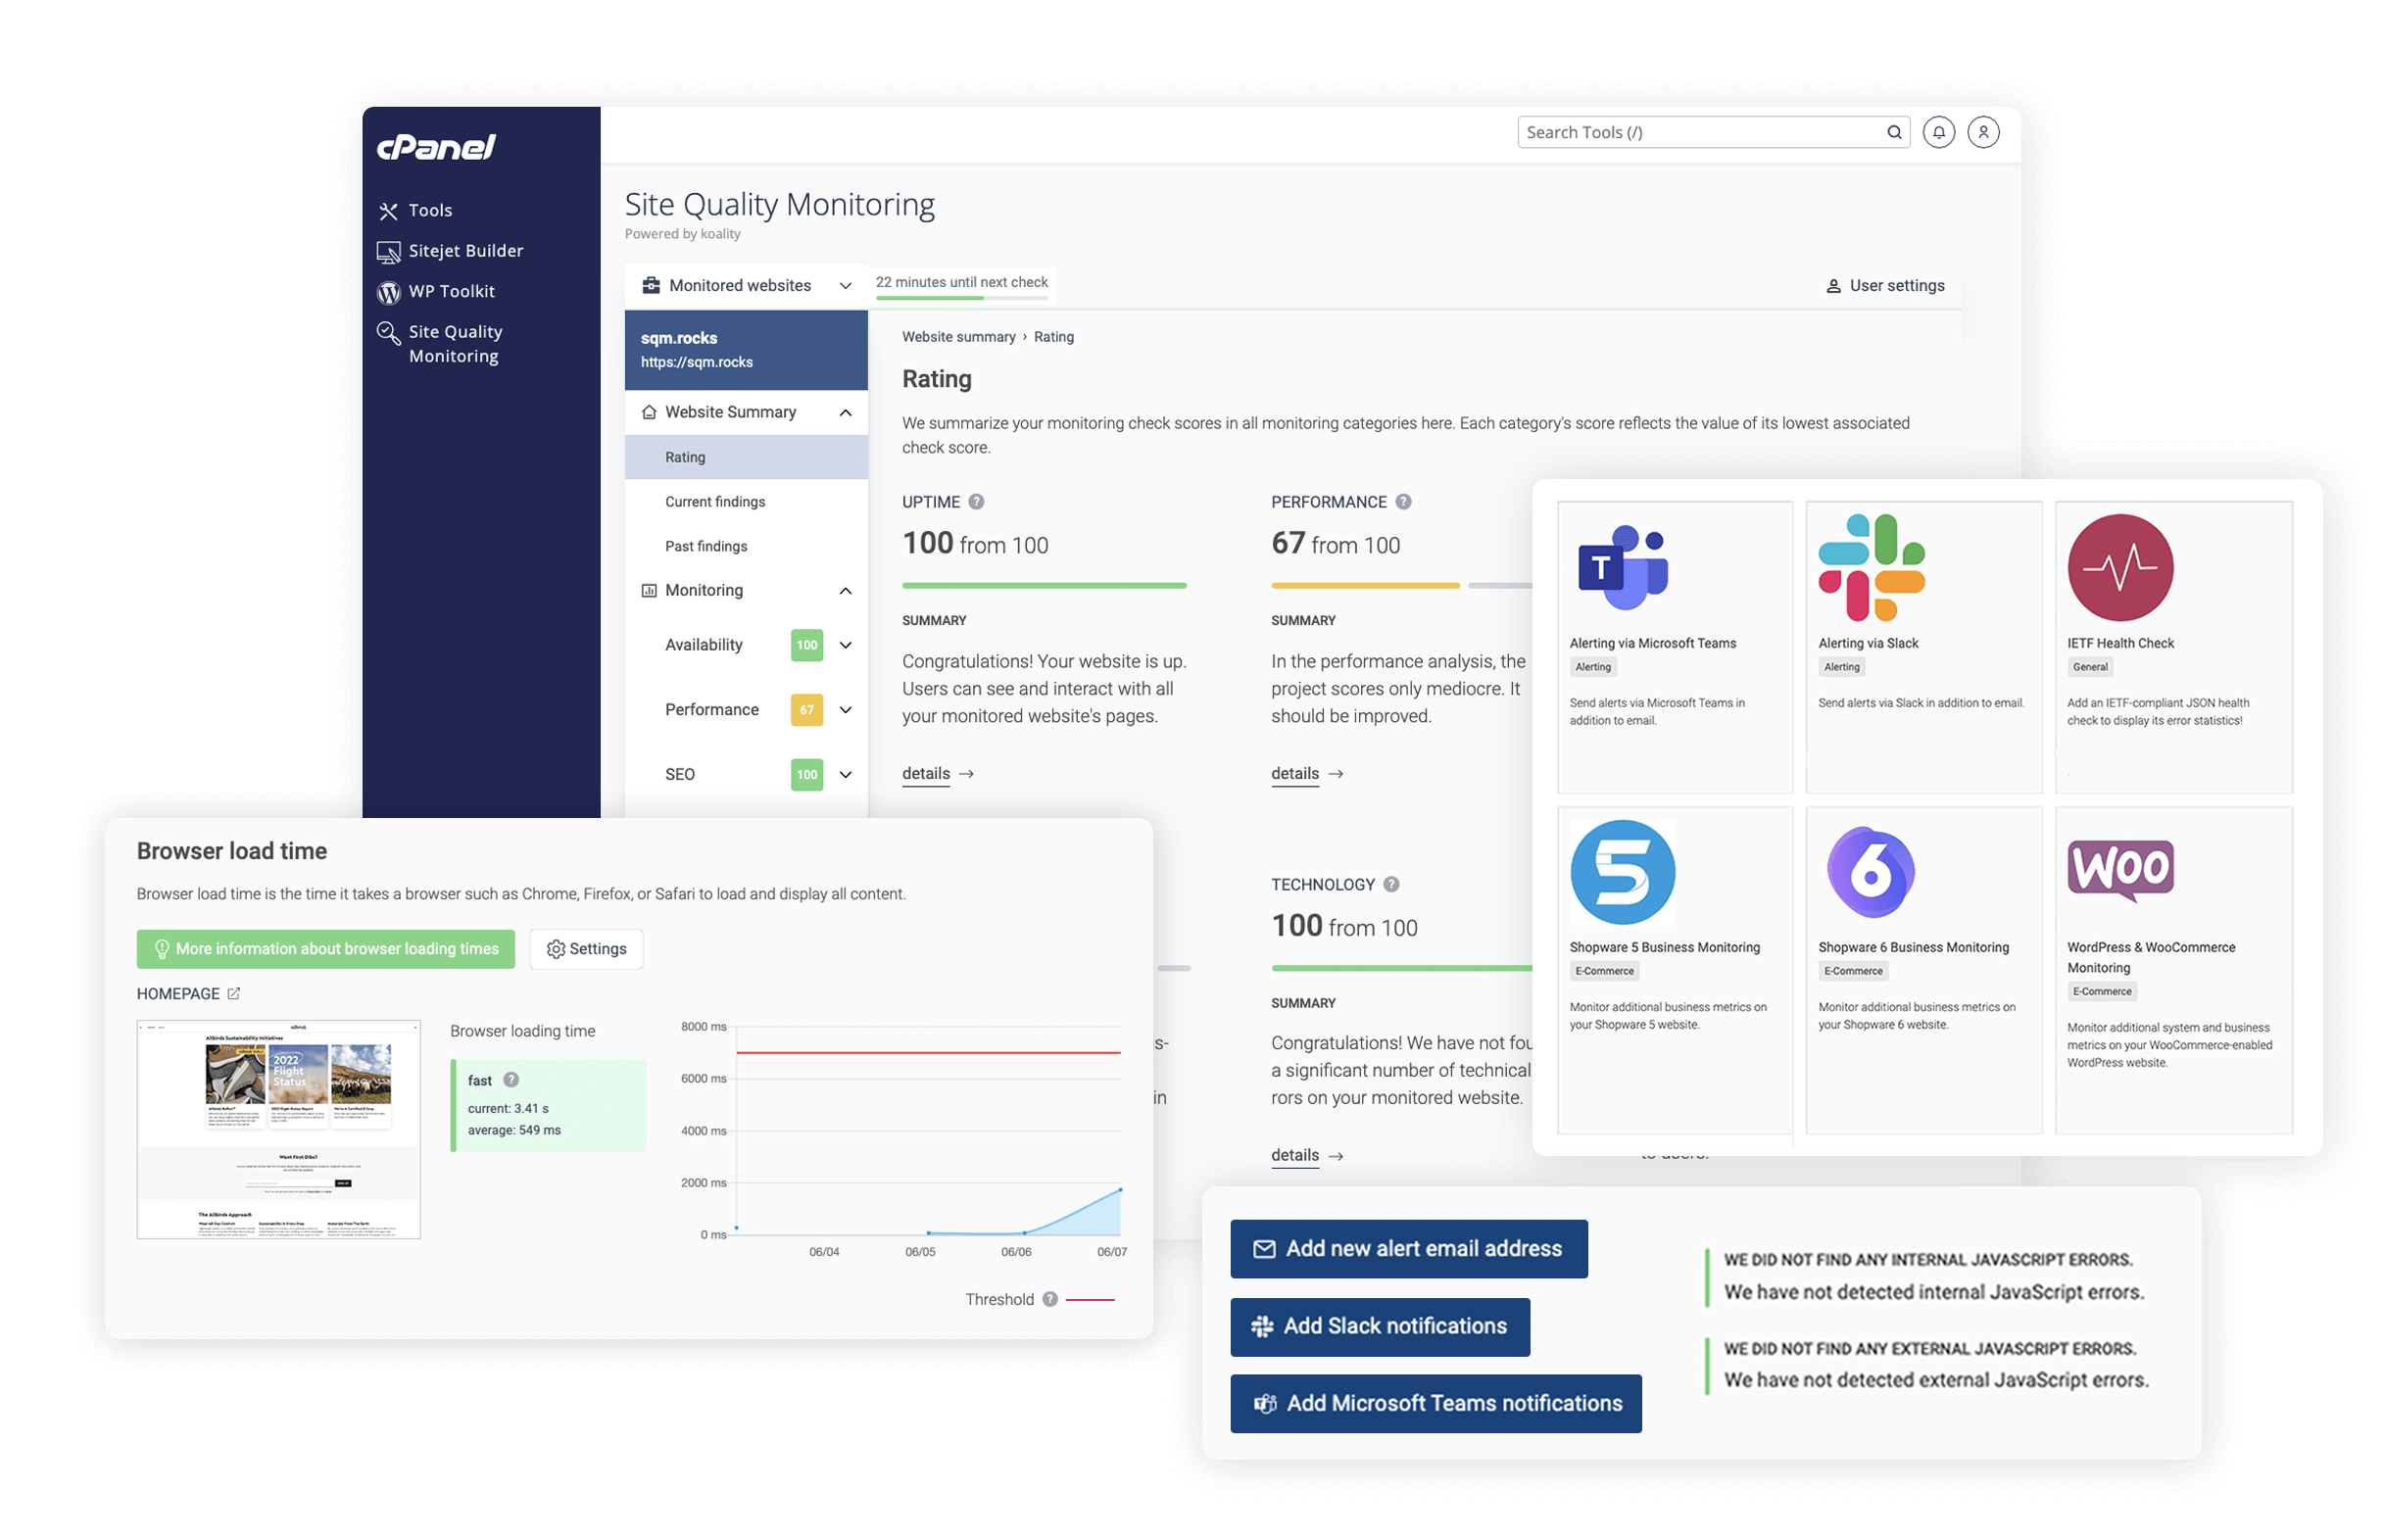This screenshot has height=1540, width=2384.
Task: Expand the Availability chevron
Action: pyautogui.click(x=845, y=645)
